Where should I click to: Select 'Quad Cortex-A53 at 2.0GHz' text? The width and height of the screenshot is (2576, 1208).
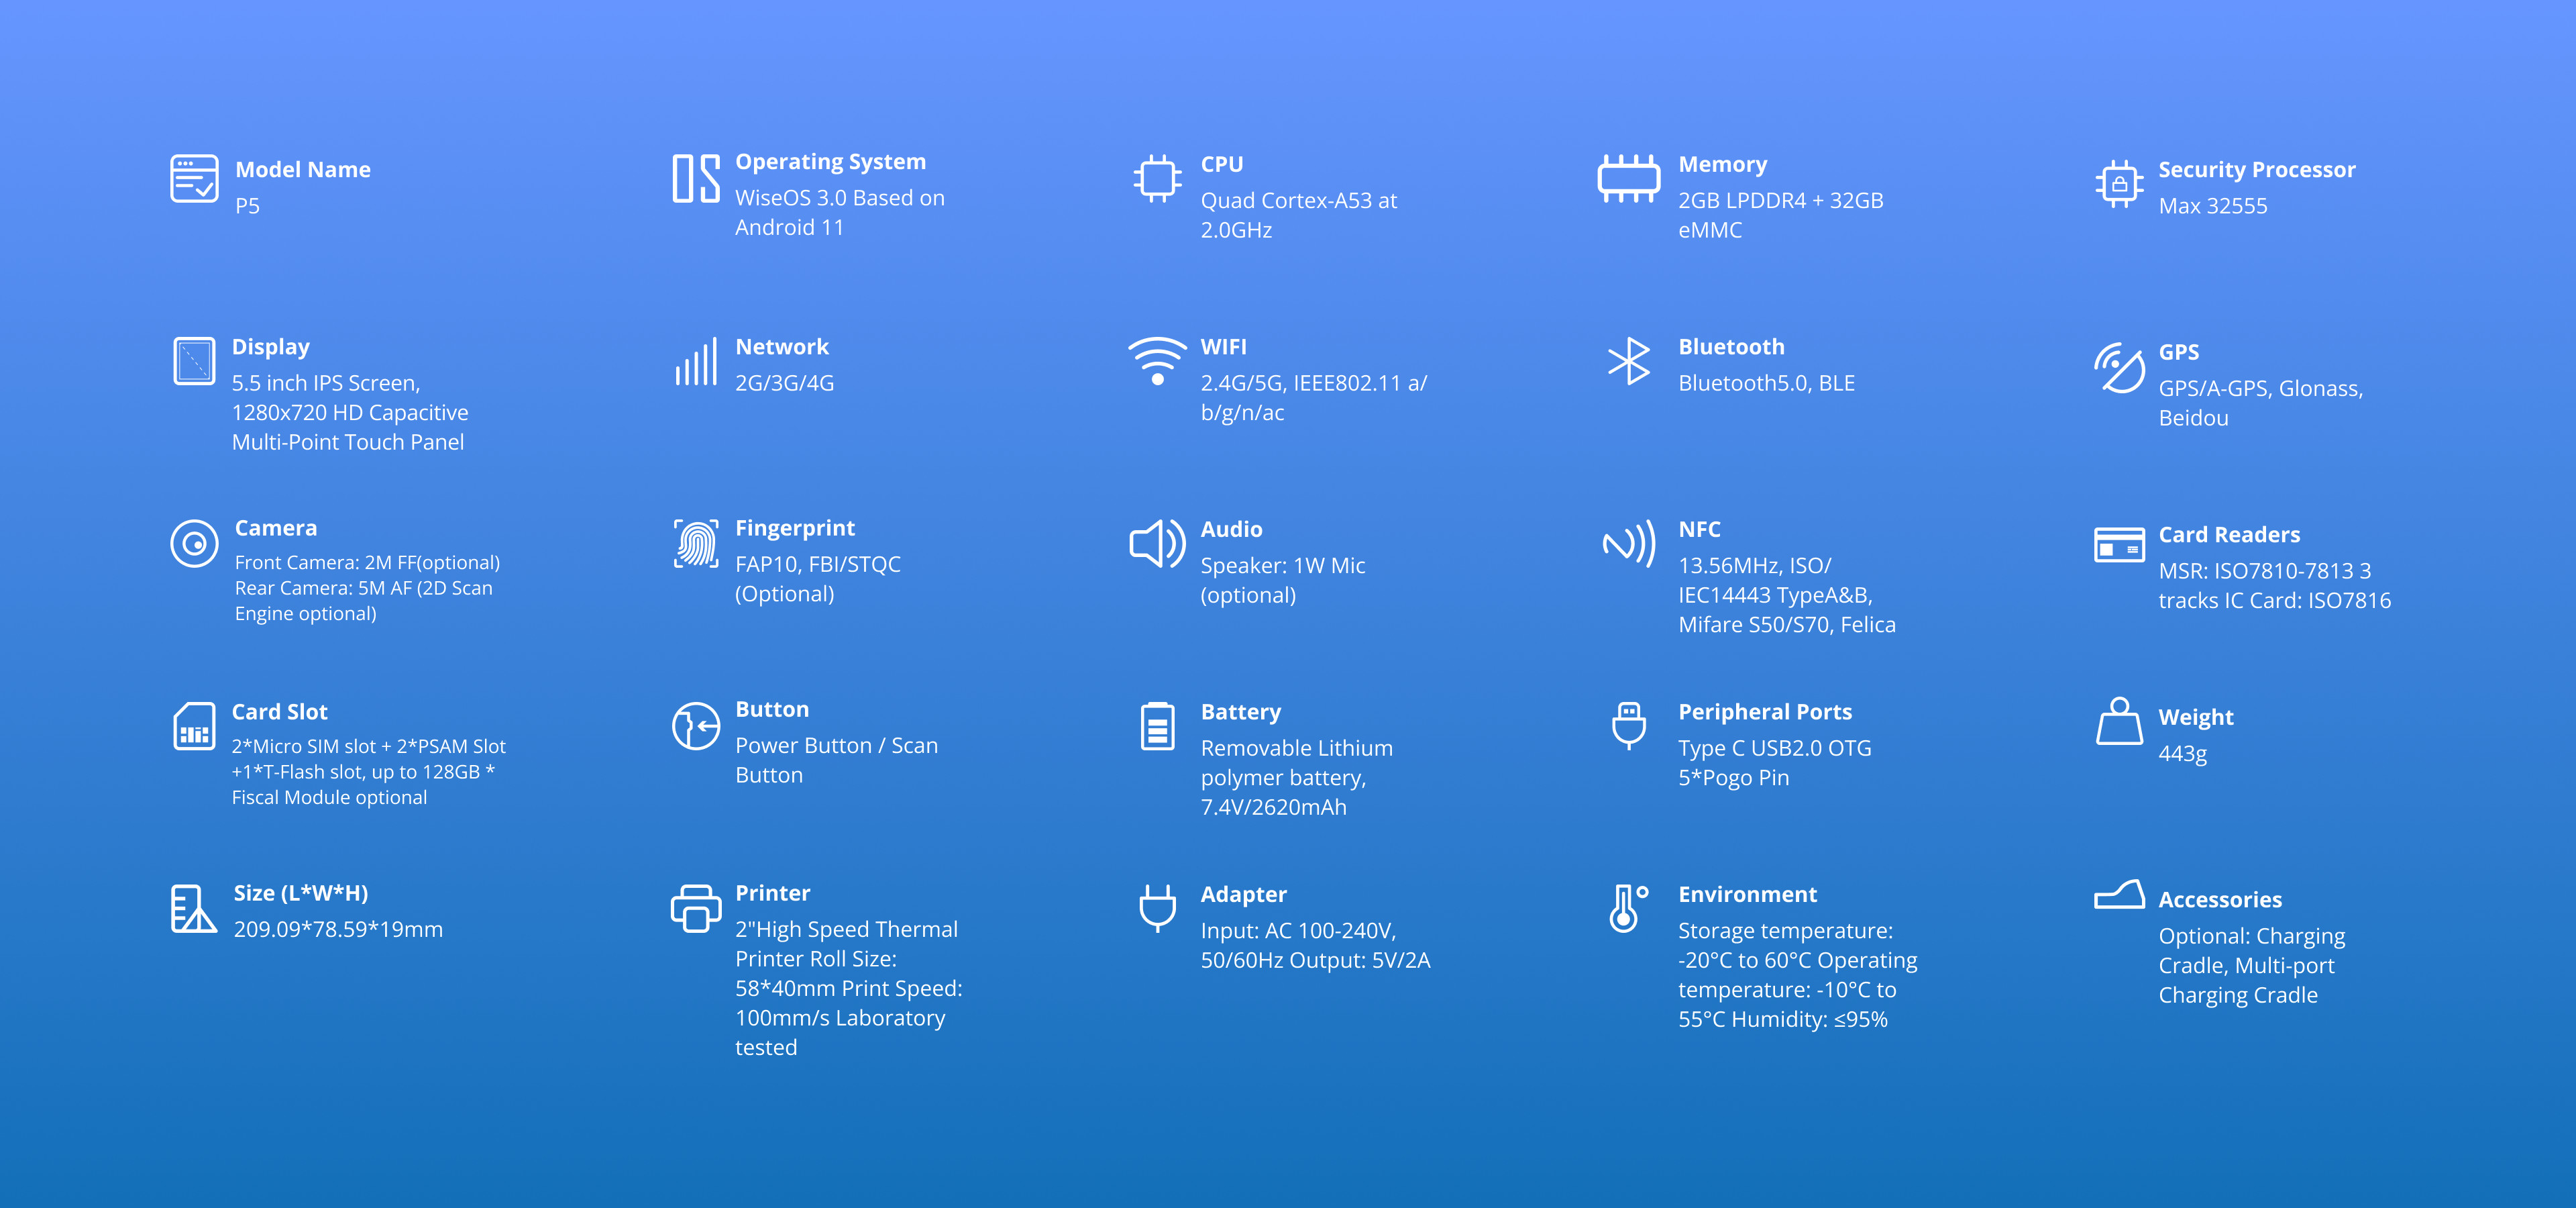click(1298, 215)
